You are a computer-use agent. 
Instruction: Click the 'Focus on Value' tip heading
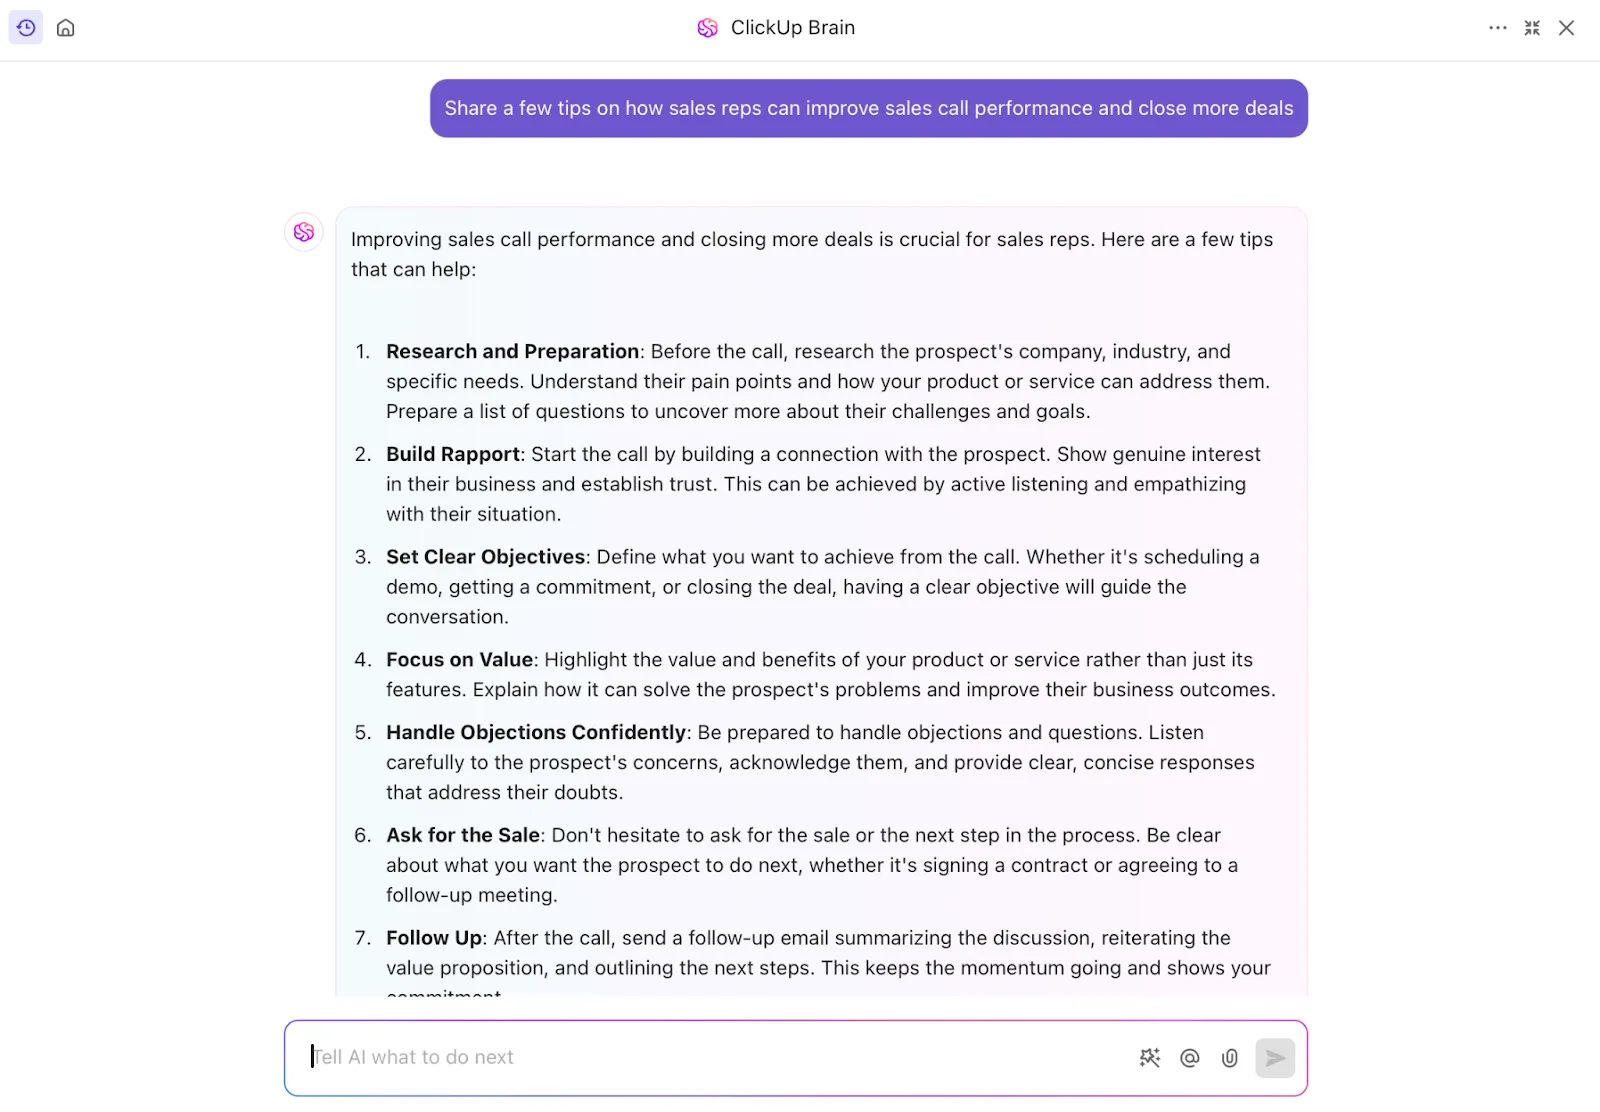point(460,660)
